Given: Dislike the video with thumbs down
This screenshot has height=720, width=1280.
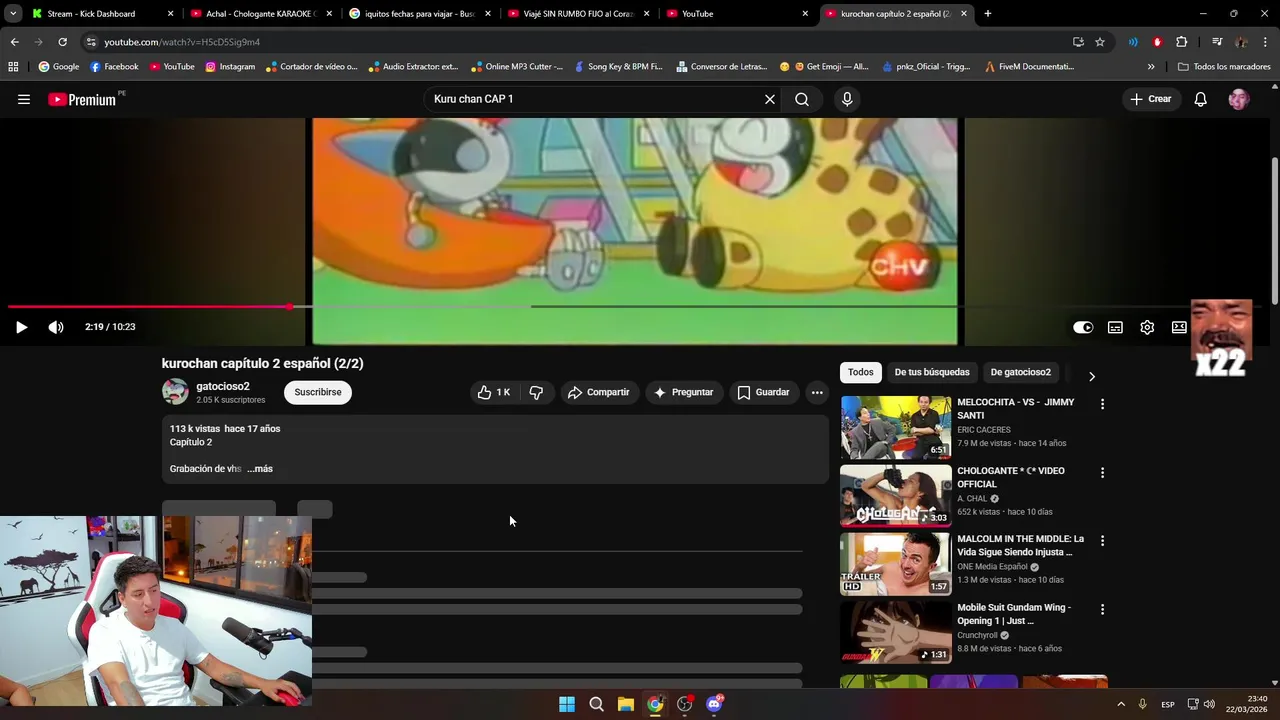Looking at the screenshot, I should pyautogui.click(x=536, y=392).
